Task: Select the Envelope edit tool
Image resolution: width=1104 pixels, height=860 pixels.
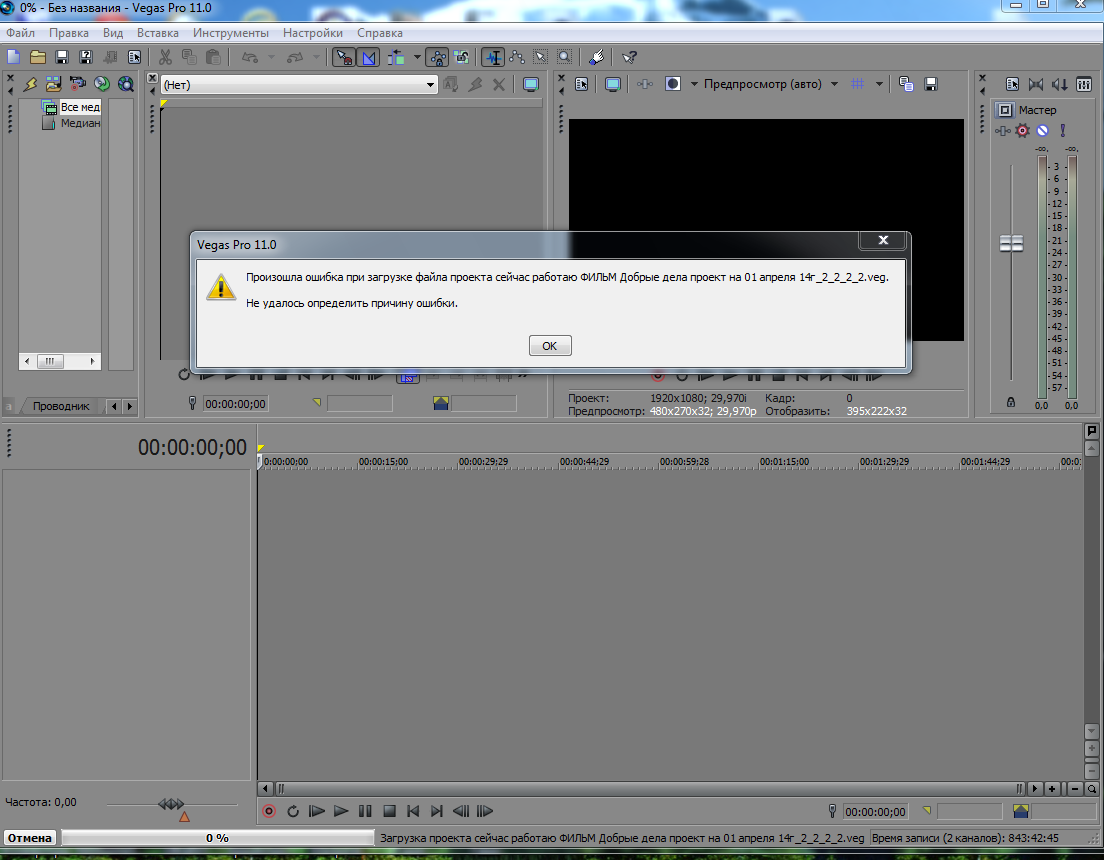Action: click(518, 57)
